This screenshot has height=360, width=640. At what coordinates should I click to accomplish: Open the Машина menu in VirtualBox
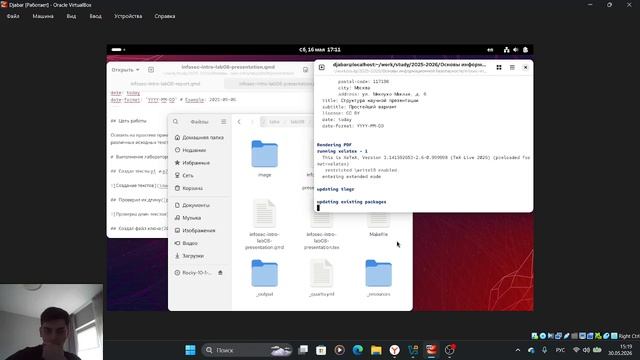(x=43, y=16)
